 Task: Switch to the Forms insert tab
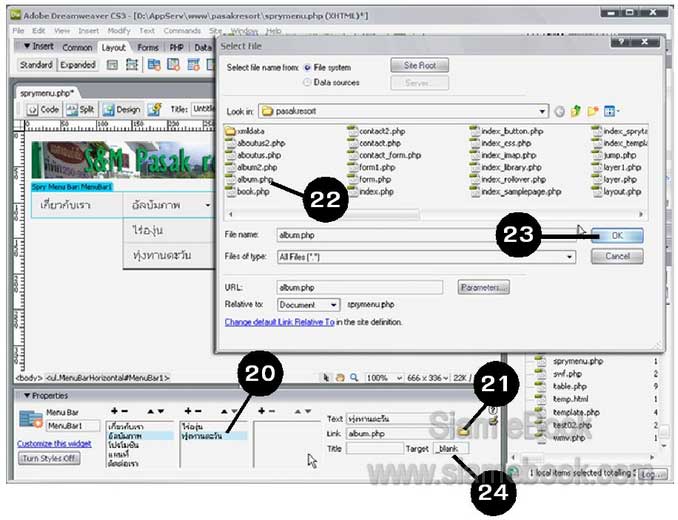point(148,47)
